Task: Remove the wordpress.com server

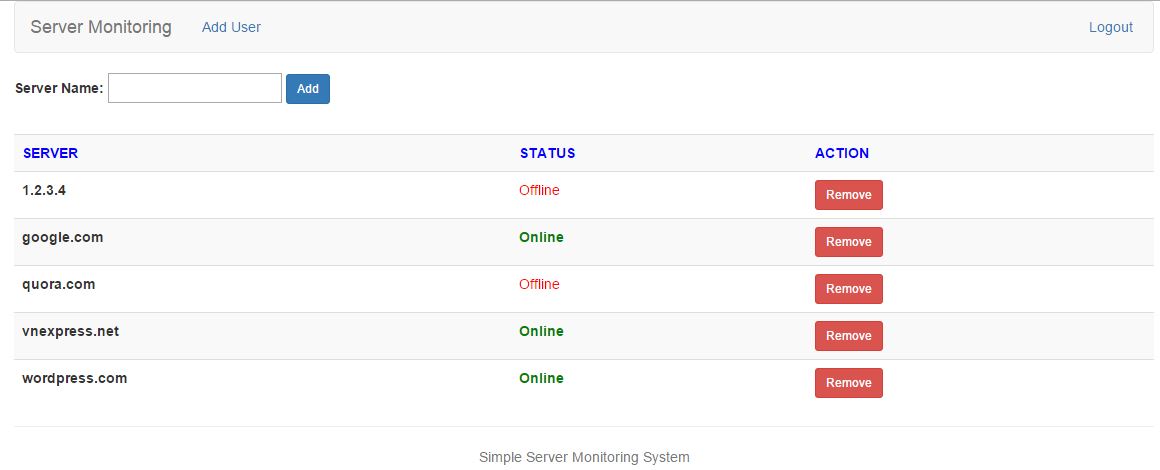Action: tap(849, 383)
